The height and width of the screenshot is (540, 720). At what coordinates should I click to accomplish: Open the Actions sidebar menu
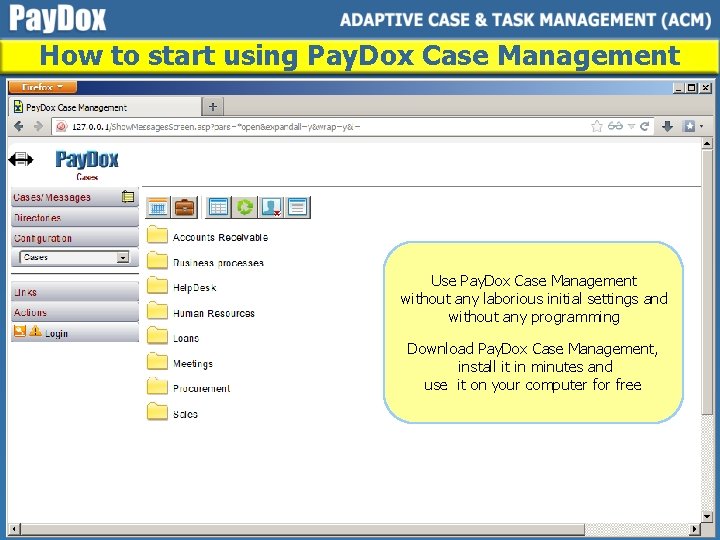tap(75, 312)
